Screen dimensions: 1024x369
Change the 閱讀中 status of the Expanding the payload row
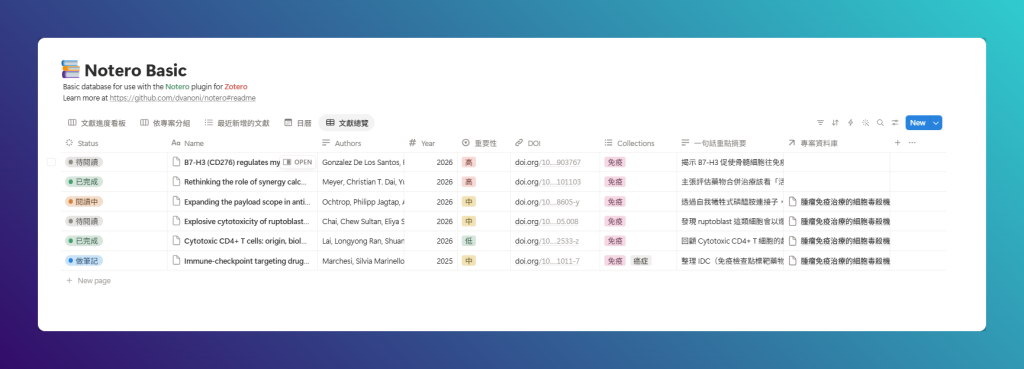[x=84, y=202]
